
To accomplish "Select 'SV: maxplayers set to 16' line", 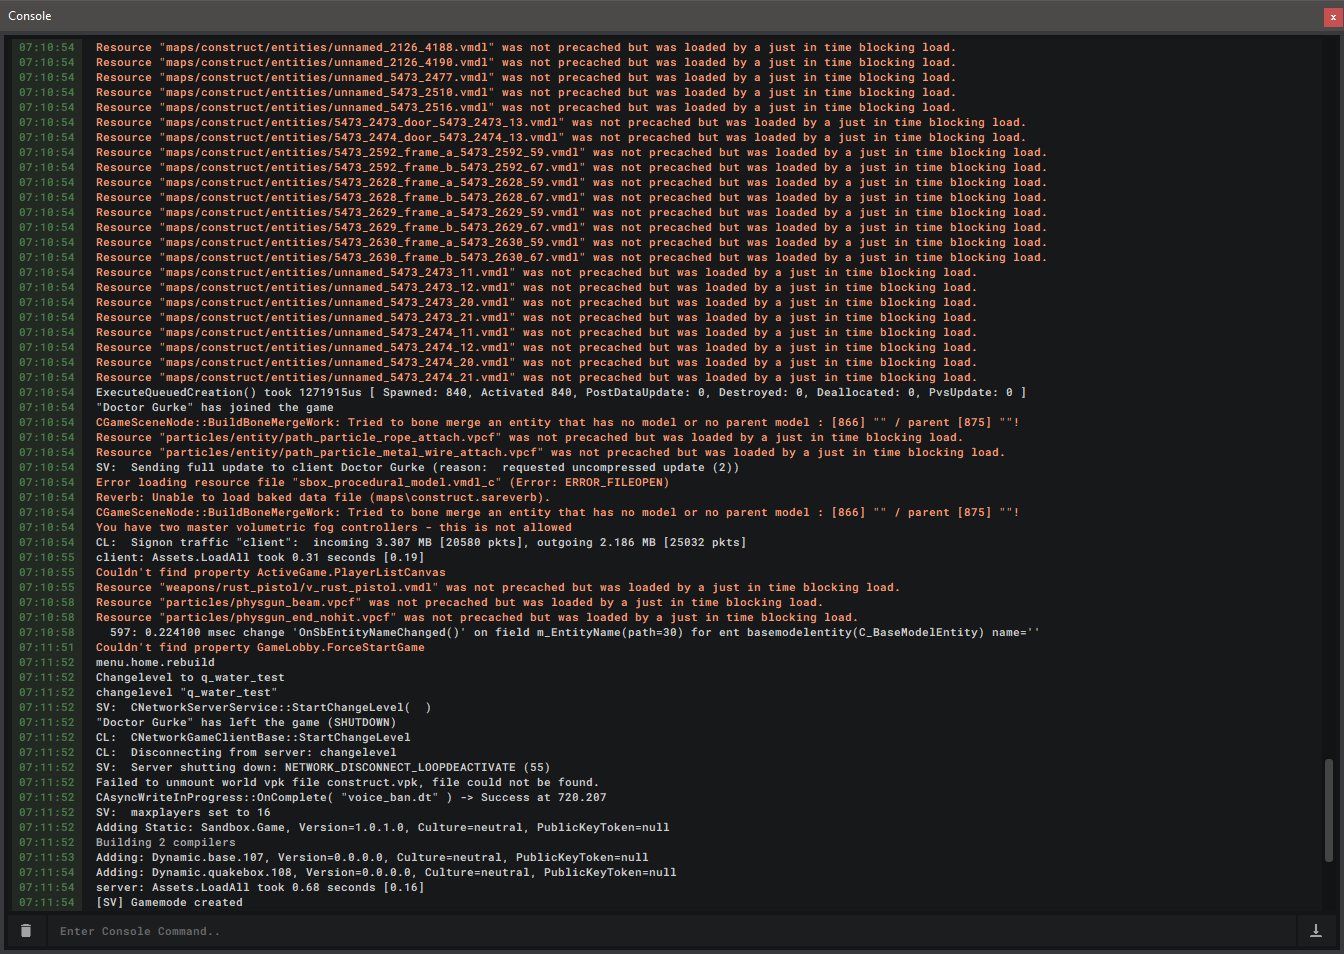I will [183, 812].
